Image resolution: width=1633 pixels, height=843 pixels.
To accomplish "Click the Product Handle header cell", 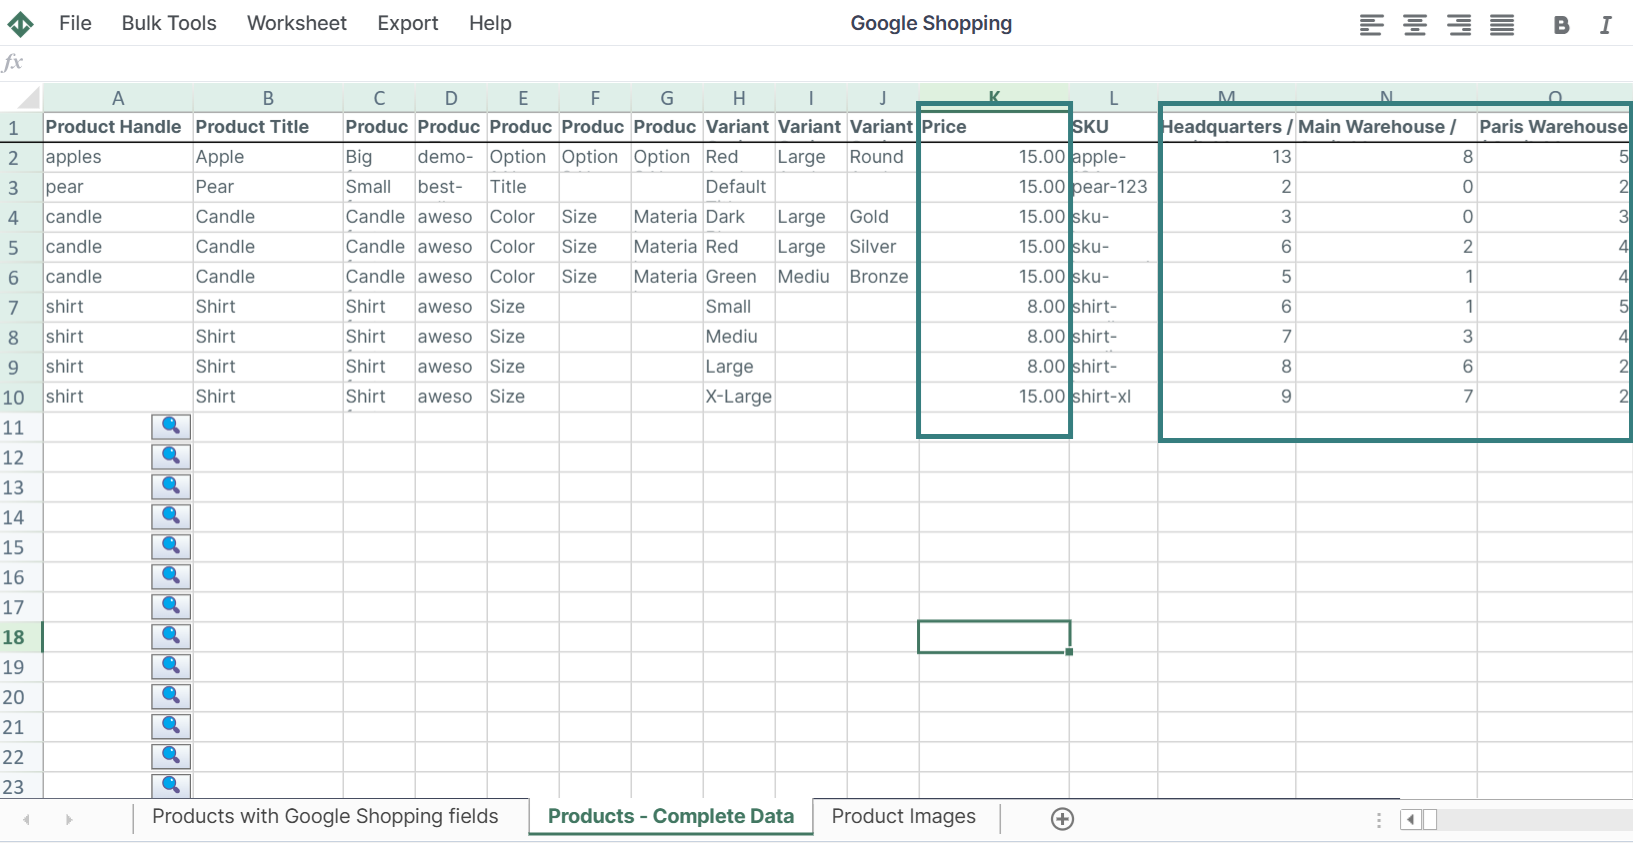I will 118,127.
